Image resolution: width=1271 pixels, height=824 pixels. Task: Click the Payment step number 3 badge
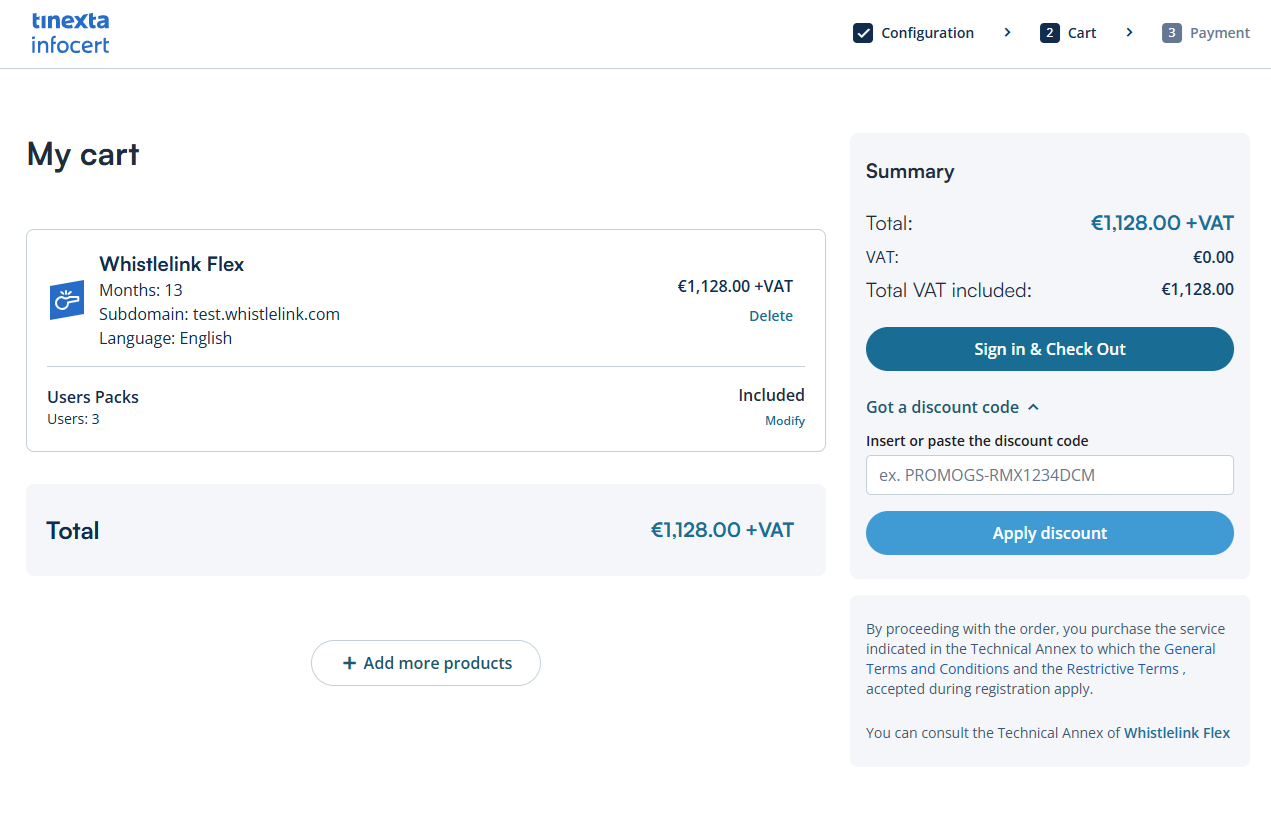coord(1172,33)
